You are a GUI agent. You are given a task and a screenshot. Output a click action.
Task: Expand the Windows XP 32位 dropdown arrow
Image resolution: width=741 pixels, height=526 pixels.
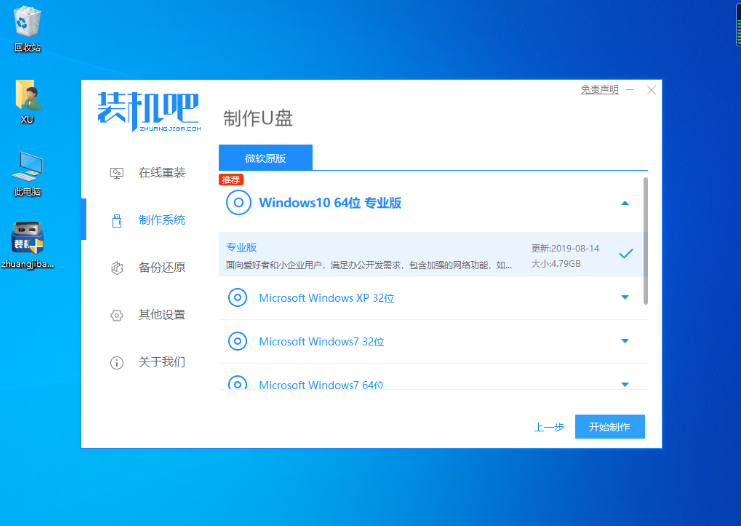click(x=625, y=297)
